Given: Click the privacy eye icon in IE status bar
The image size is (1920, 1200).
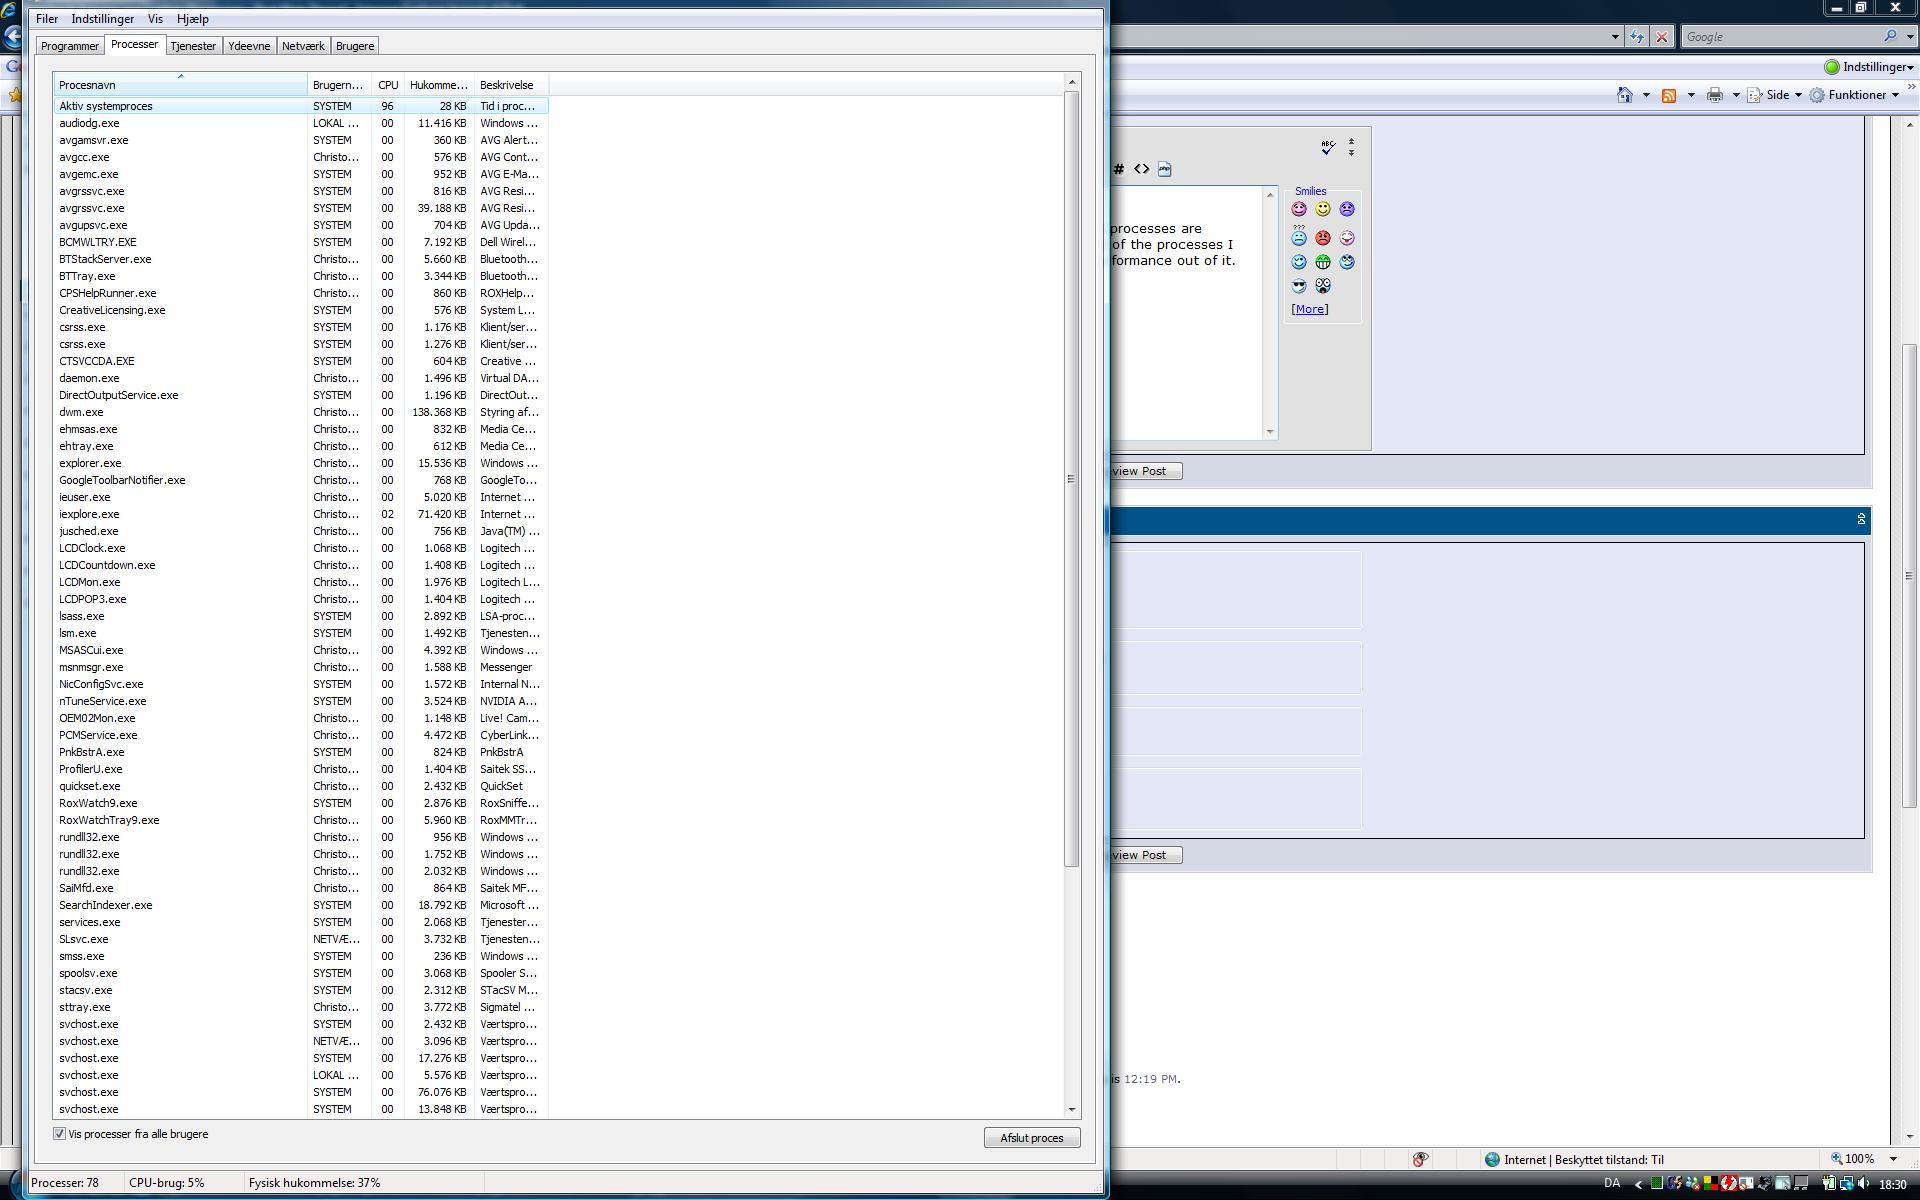Looking at the screenshot, I should (x=1420, y=1160).
